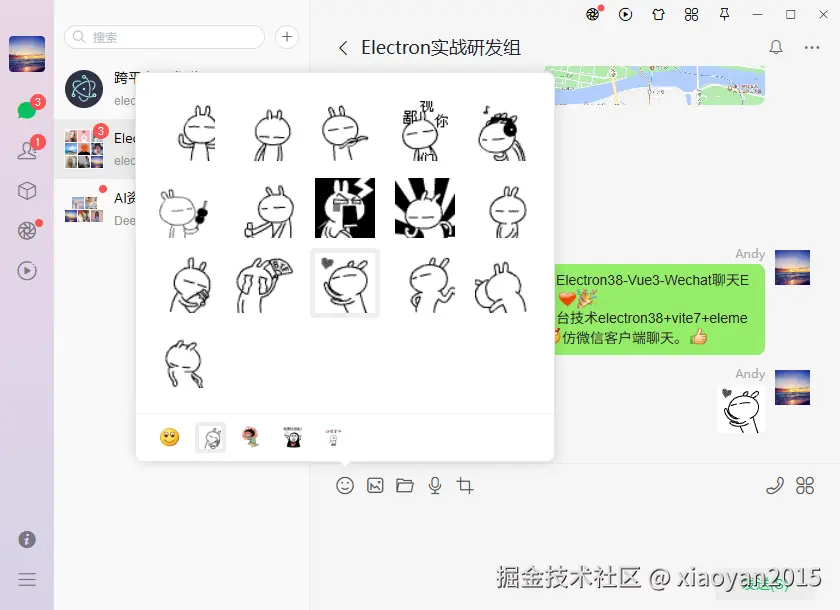Click the user profile avatar in sidebar
Viewport: 840px width, 610px height.
[x=27, y=54]
